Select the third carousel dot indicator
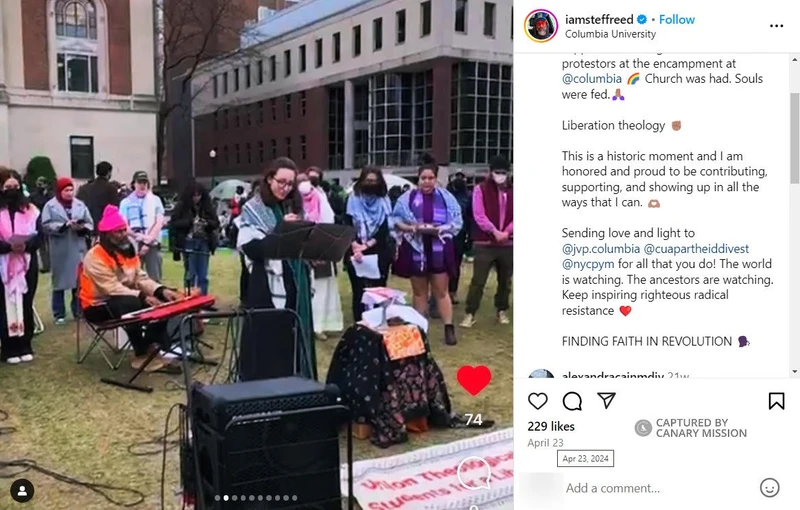The image size is (800, 510). (x=234, y=498)
